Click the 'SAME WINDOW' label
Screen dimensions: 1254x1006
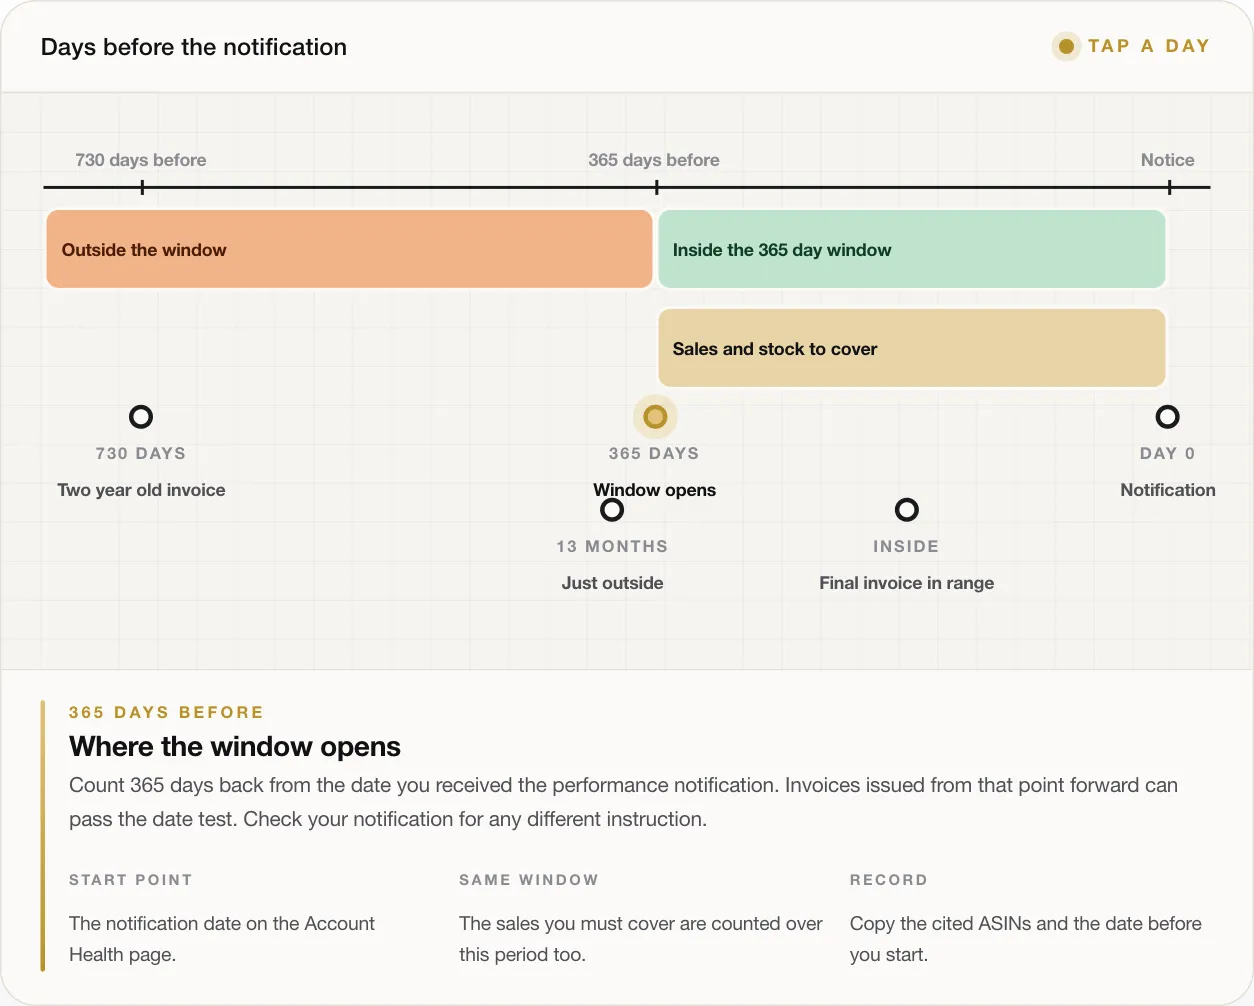[x=529, y=880]
